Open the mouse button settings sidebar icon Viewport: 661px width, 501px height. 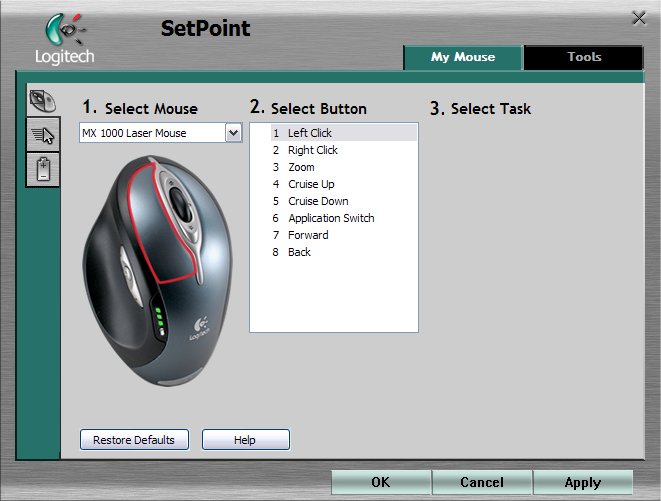tap(43, 100)
